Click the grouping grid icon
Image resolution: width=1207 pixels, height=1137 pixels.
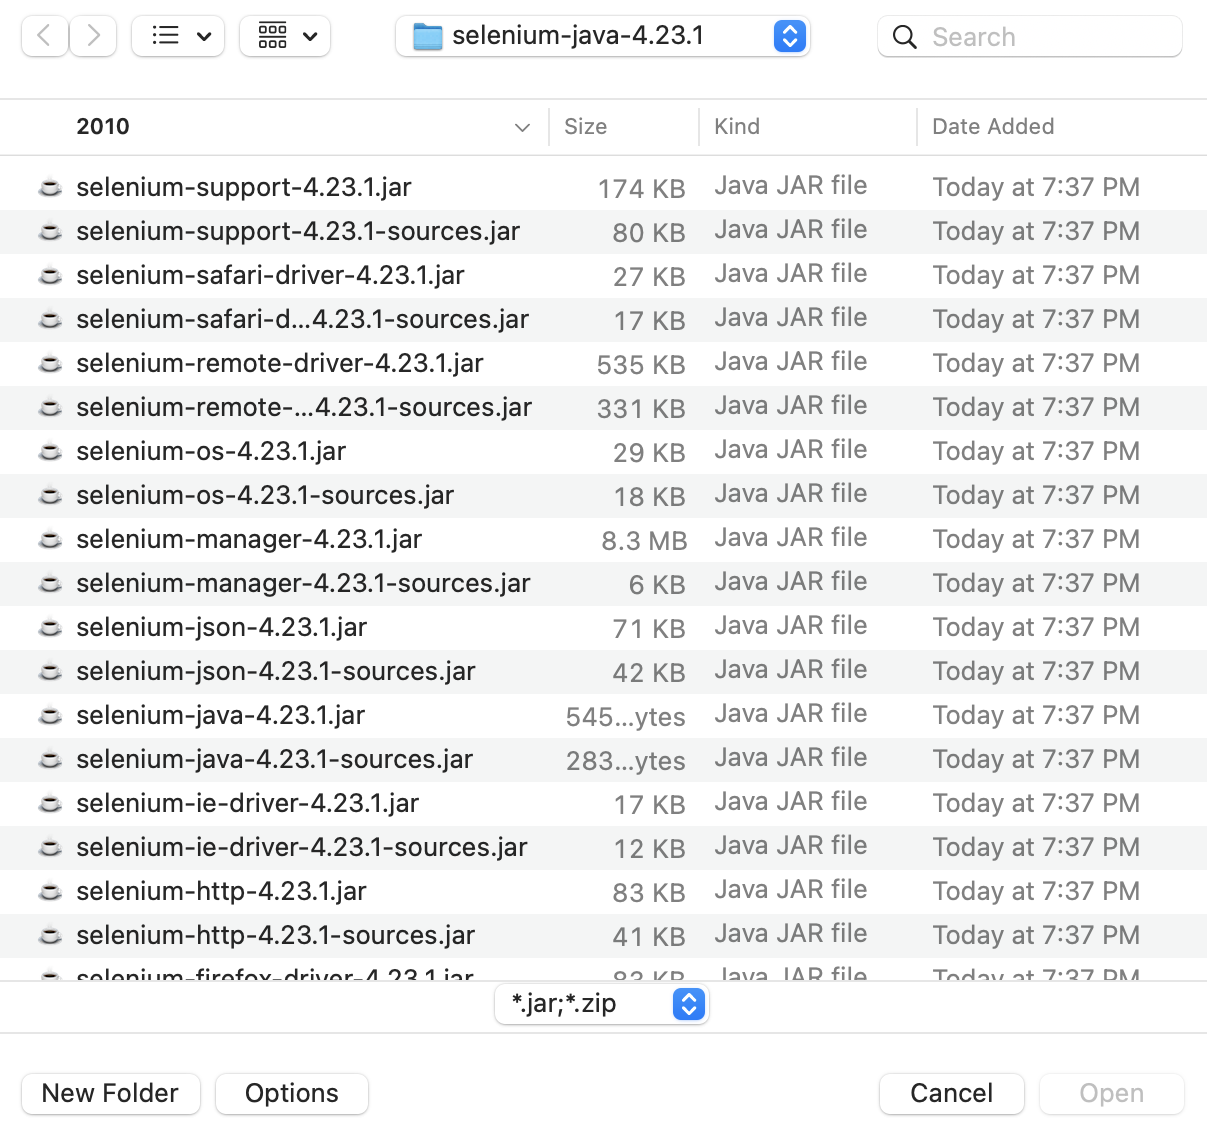pos(273,36)
